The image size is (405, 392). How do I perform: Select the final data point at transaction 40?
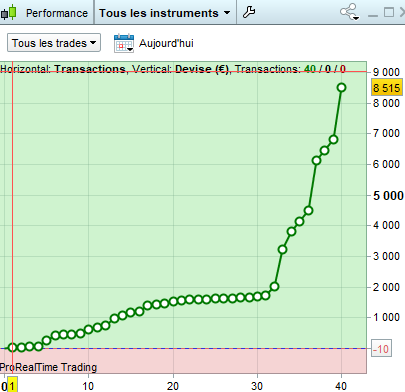click(341, 88)
